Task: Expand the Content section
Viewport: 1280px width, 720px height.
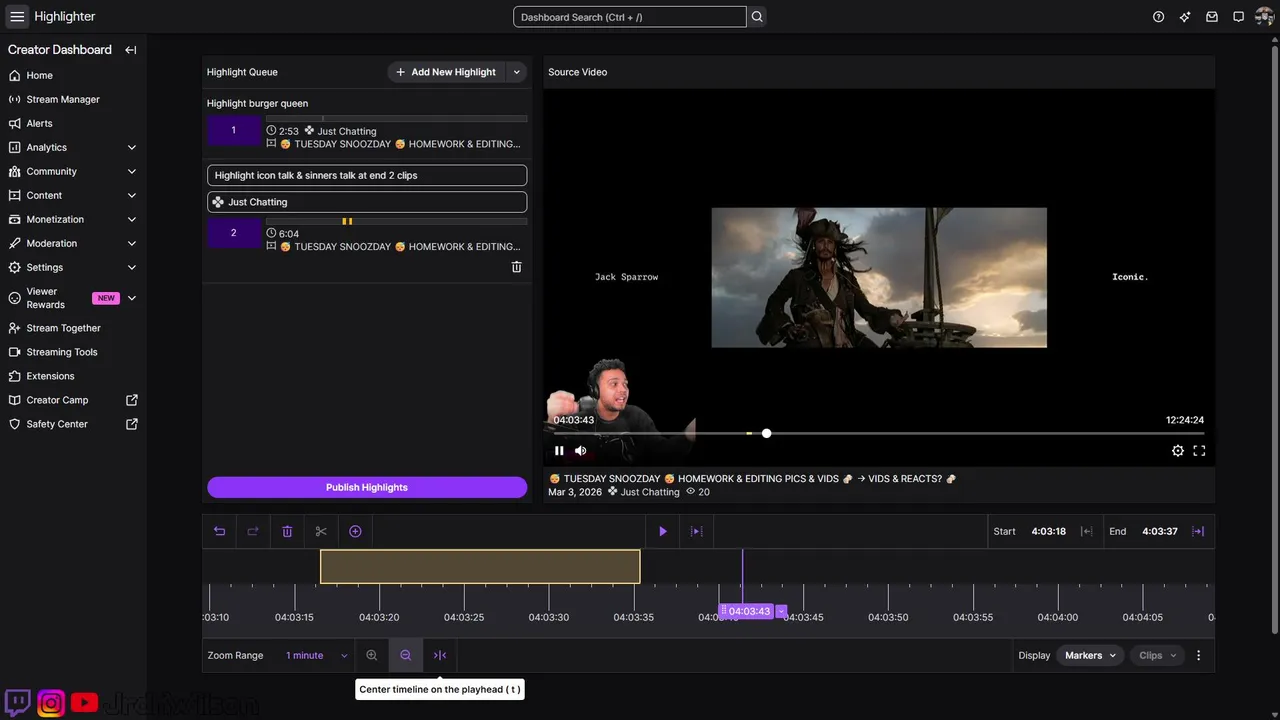Action: click(132, 196)
